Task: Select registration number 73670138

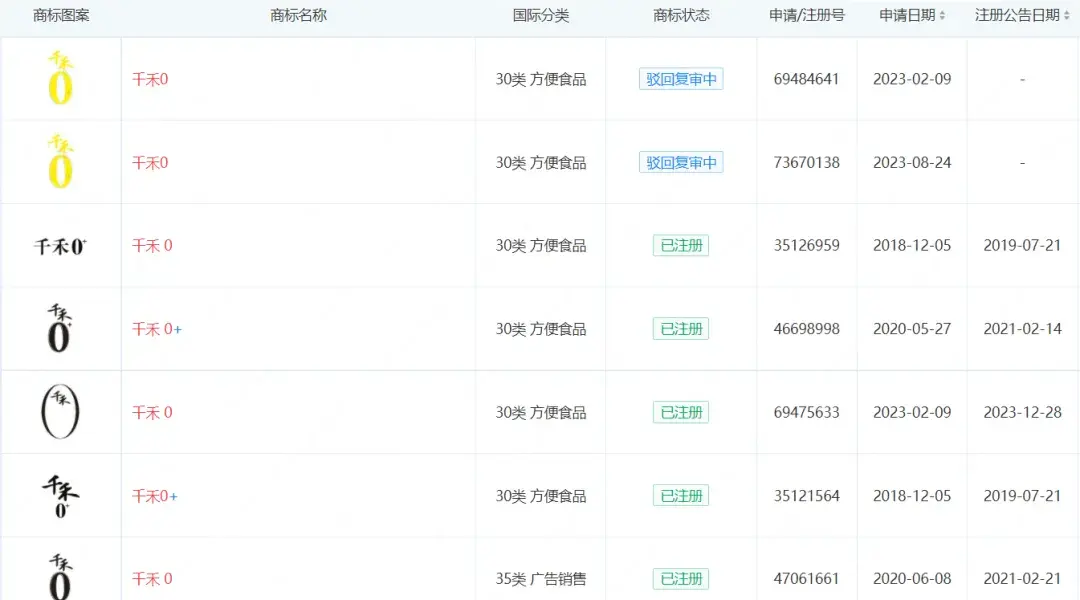Action: [x=807, y=163]
